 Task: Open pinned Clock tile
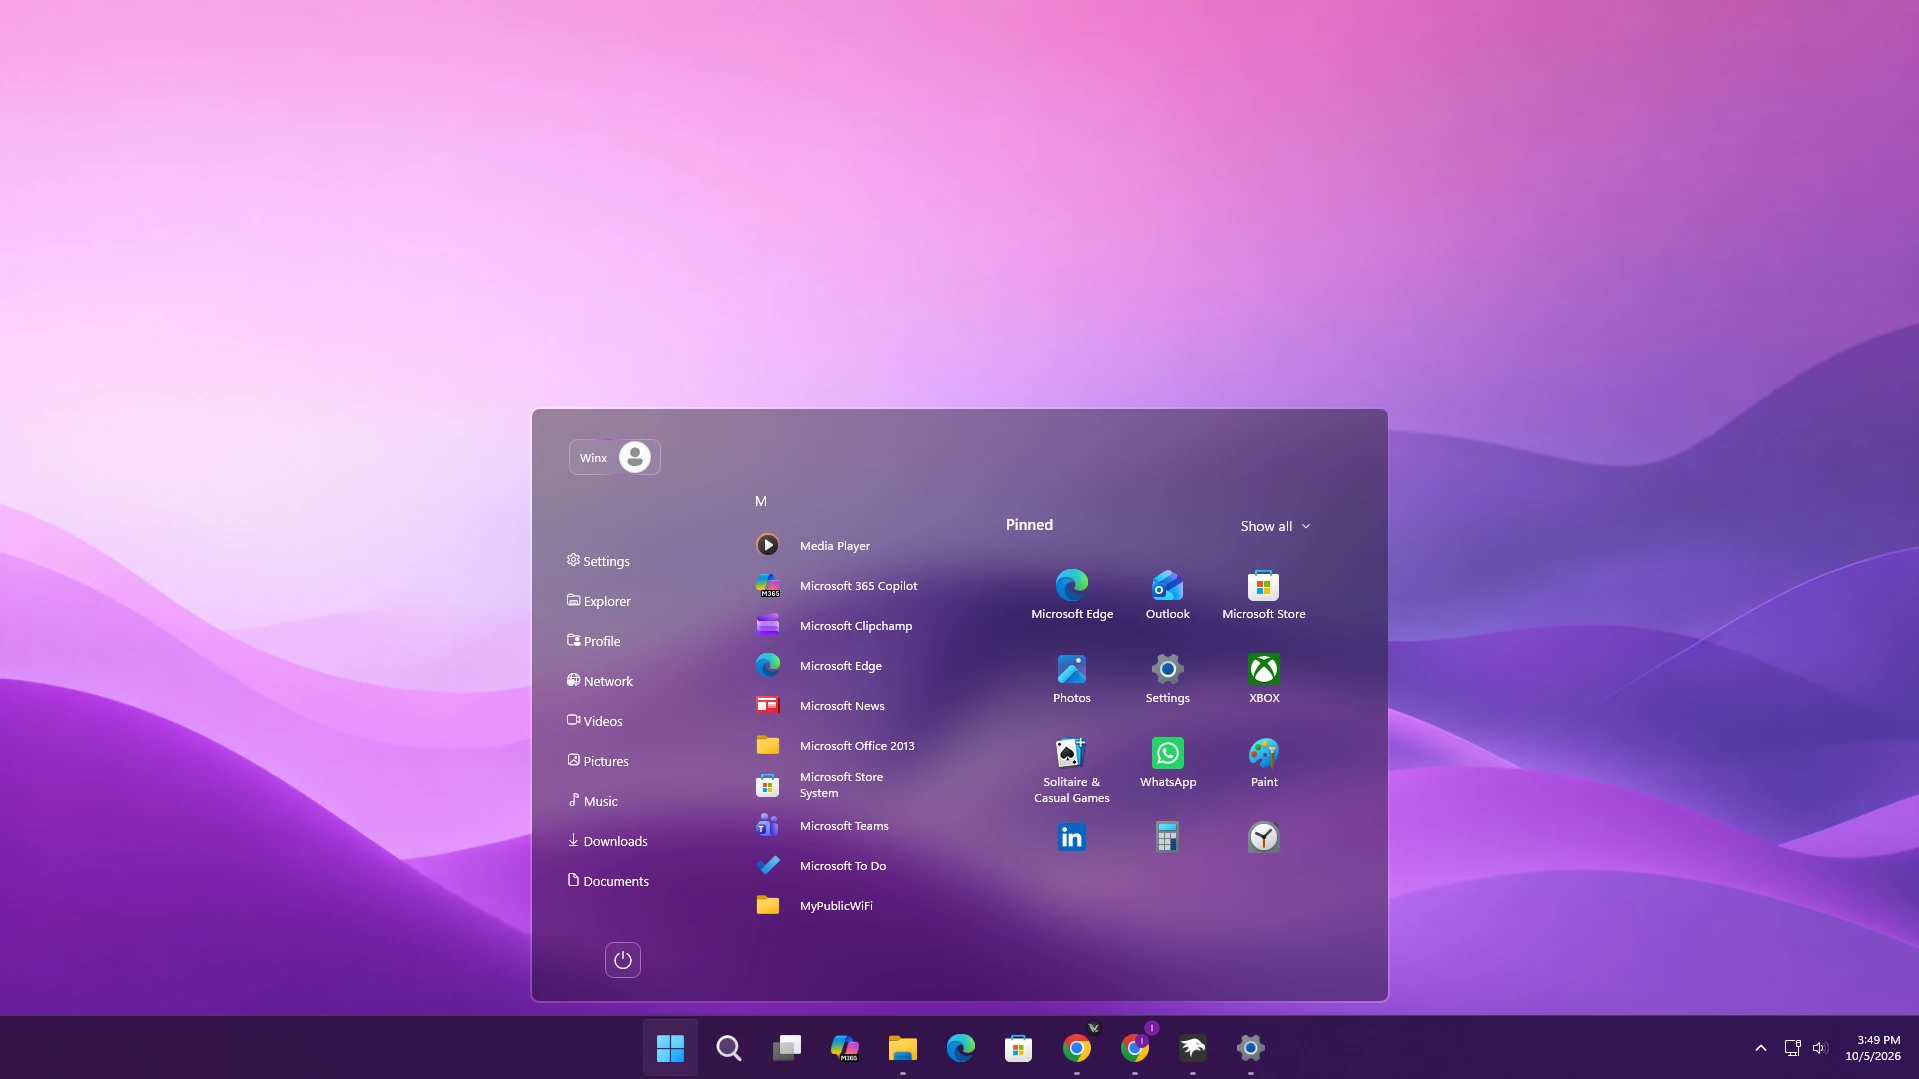point(1263,837)
